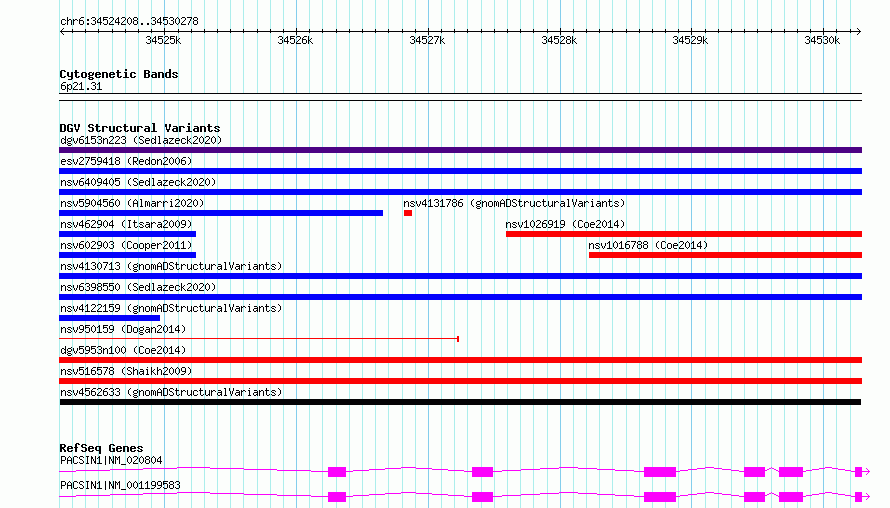This screenshot has height=508, width=890.
Task: Select the black nsv4562633 variant bar
Action: 460,402
